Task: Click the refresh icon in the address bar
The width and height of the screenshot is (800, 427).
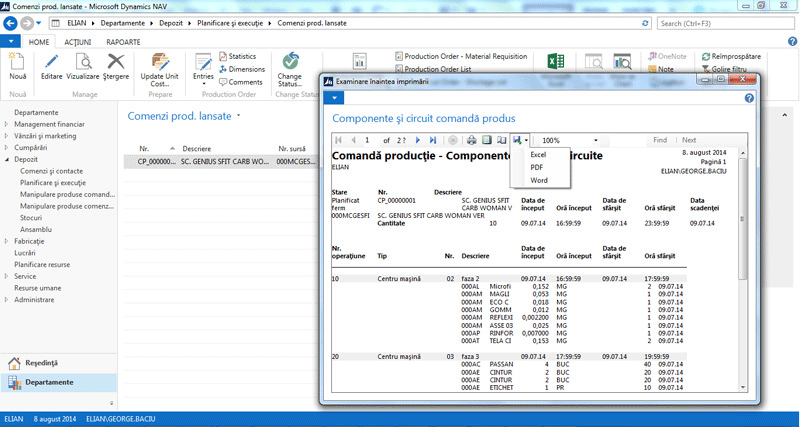Action: pos(645,23)
